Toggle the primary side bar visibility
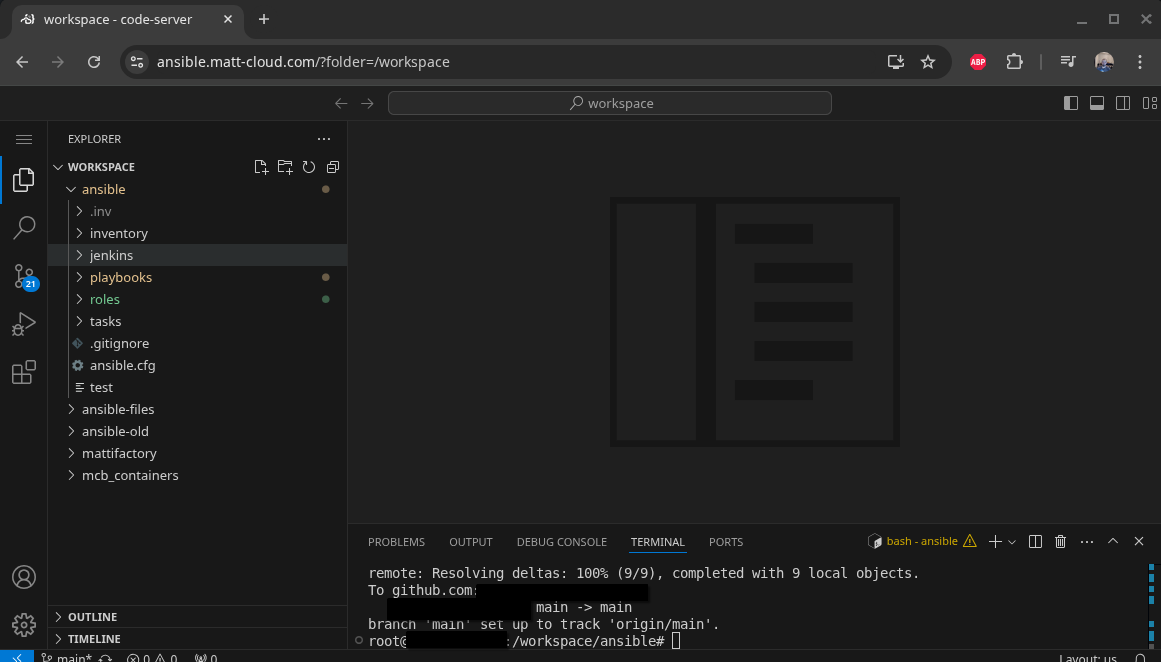This screenshot has width=1161, height=662. [1071, 103]
